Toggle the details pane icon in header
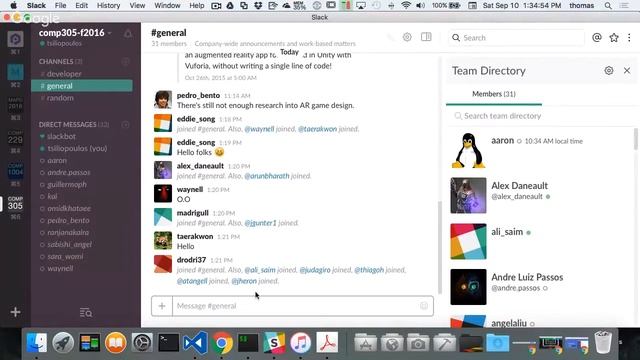This screenshot has width=640, height=360. 426,37
